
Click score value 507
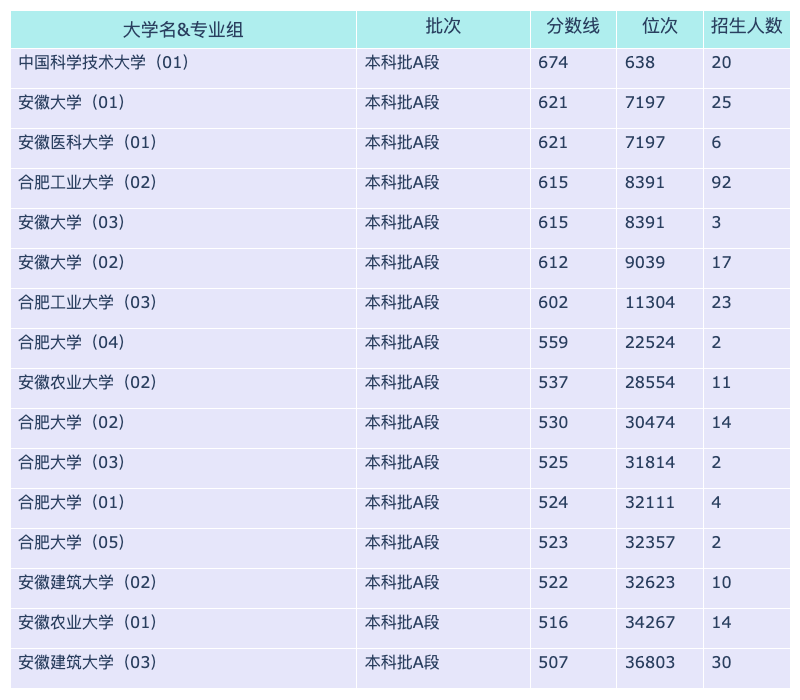pos(553,662)
